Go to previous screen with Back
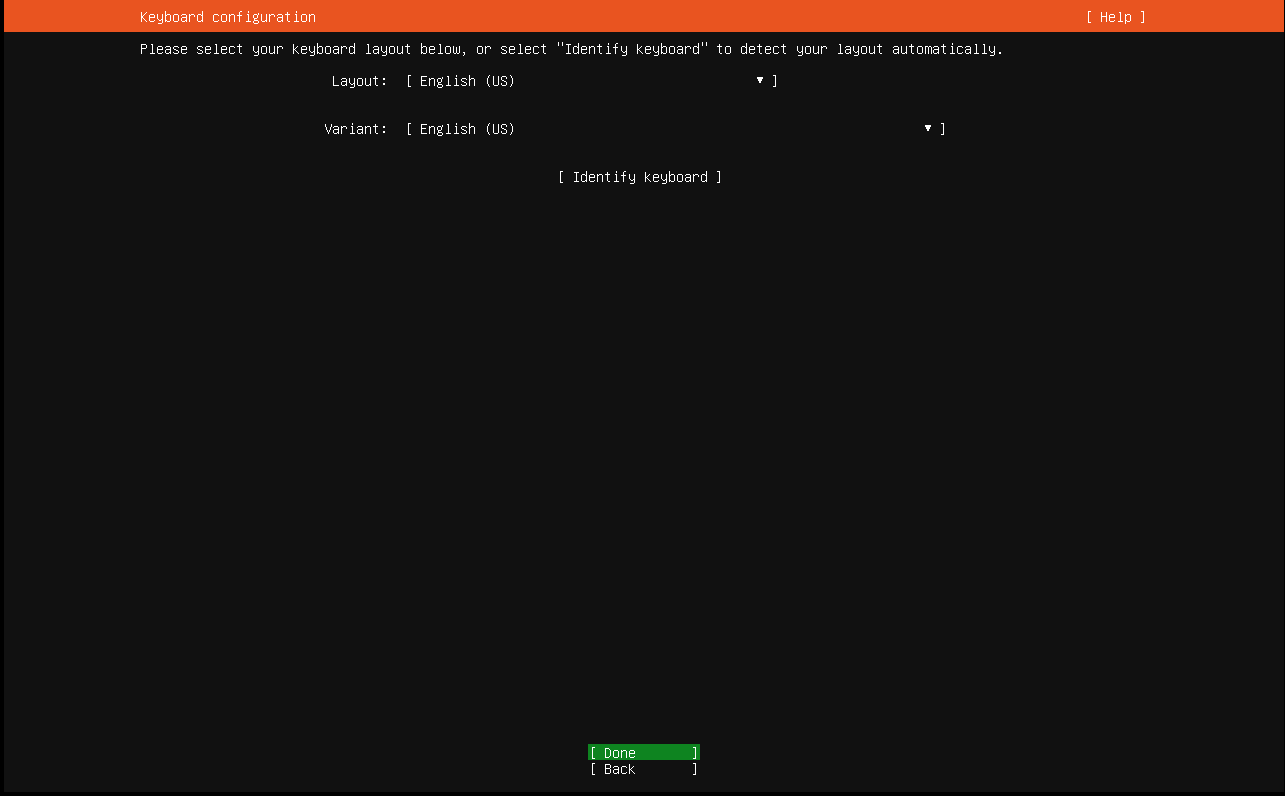The width and height of the screenshot is (1285, 796). tap(643, 769)
